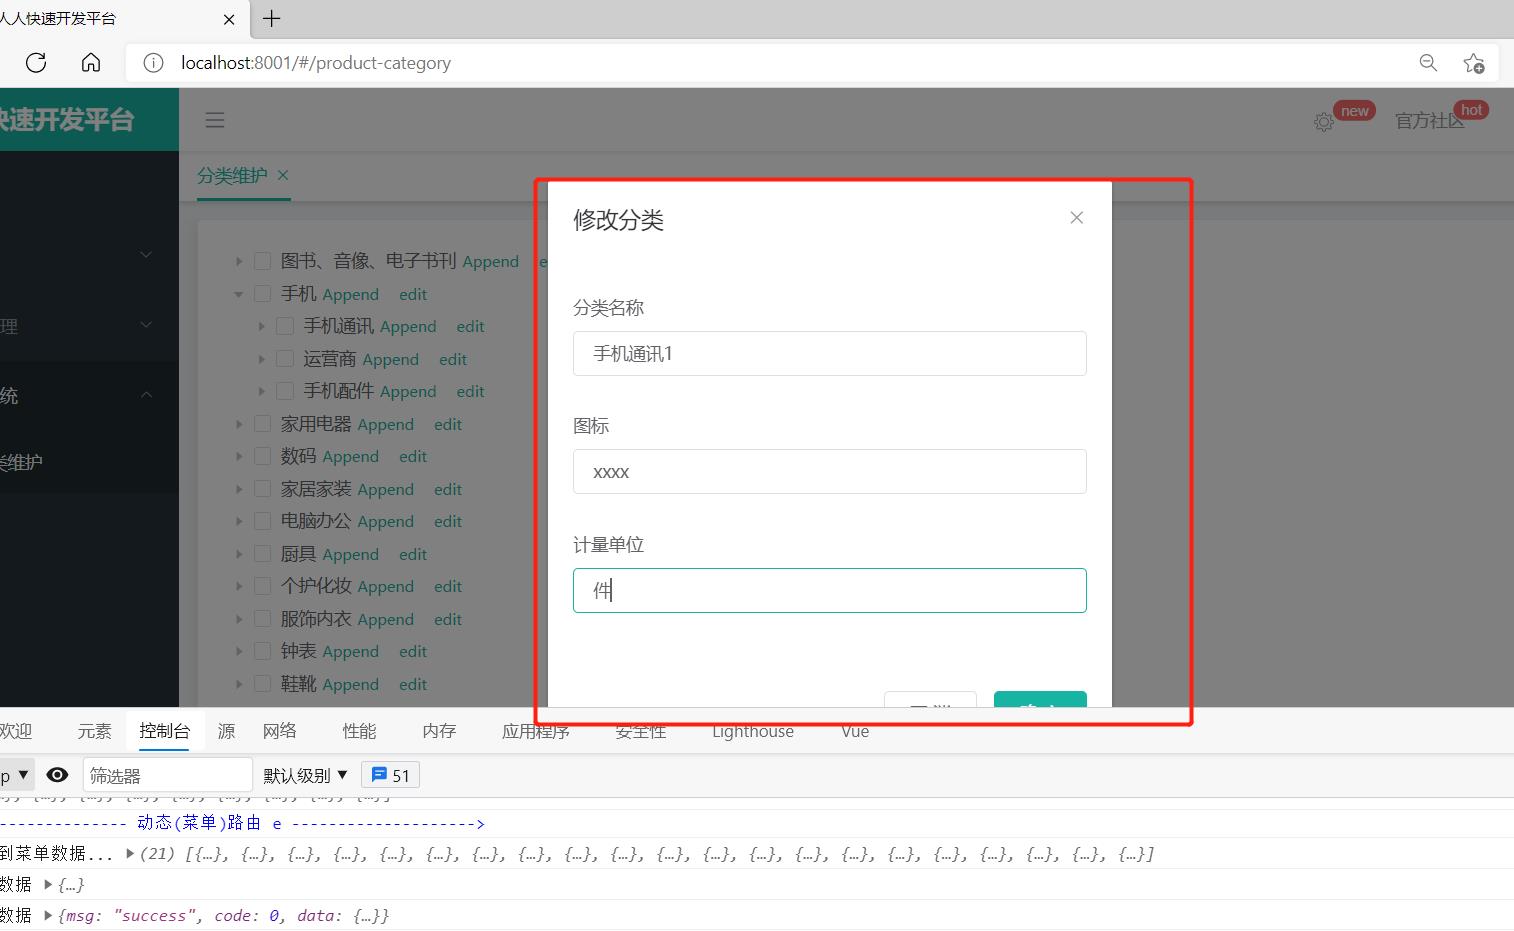Image resolution: width=1514 pixels, height=931 pixels.
Task: Select the 手机配件 checkbox
Action: click(285, 391)
